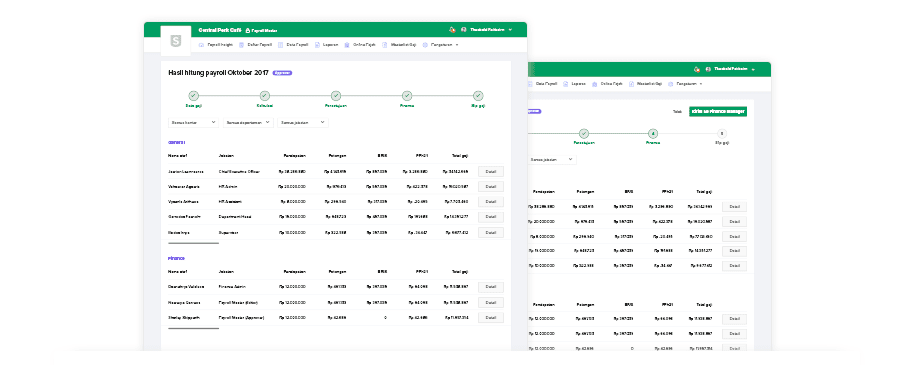Image resolution: width=912 pixels, height=365 pixels.
Task: Open Detail for Supervisor row
Action: (491, 232)
